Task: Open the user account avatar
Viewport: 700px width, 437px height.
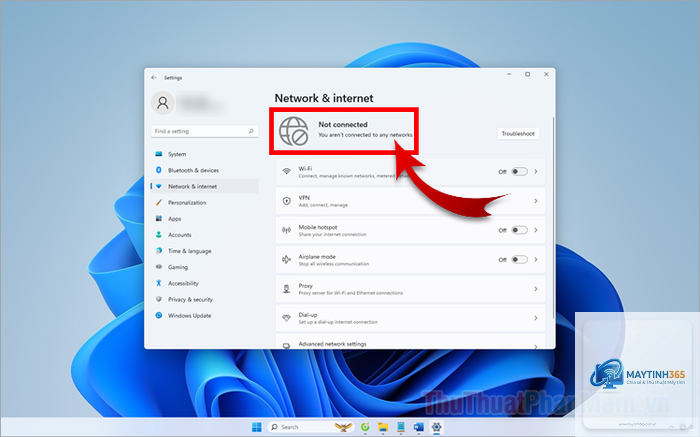Action: click(x=162, y=103)
